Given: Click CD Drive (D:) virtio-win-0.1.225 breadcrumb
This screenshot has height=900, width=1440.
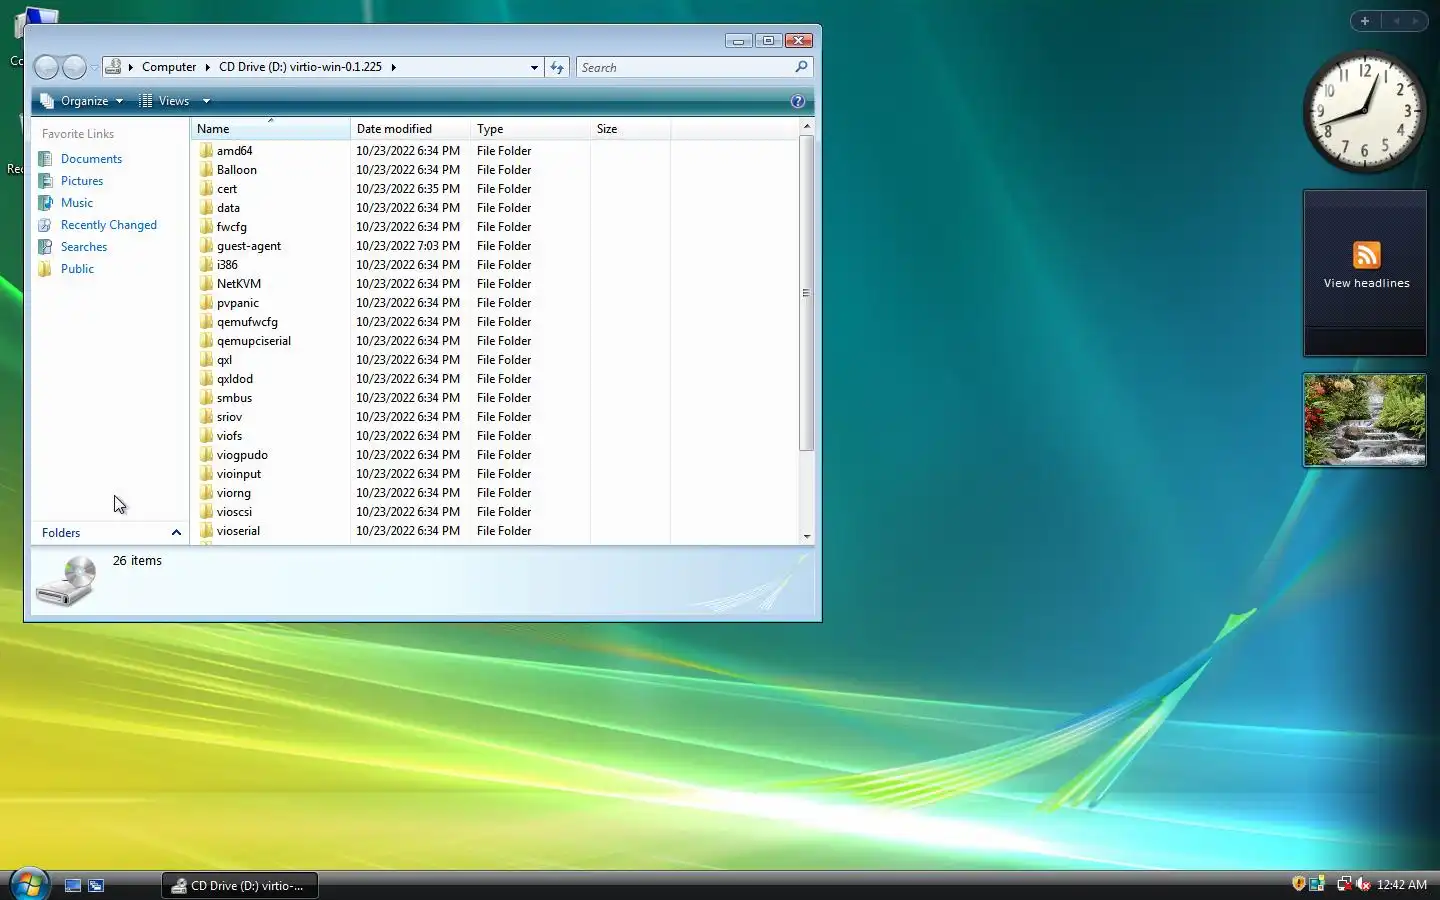Looking at the screenshot, I should pyautogui.click(x=300, y=67).
